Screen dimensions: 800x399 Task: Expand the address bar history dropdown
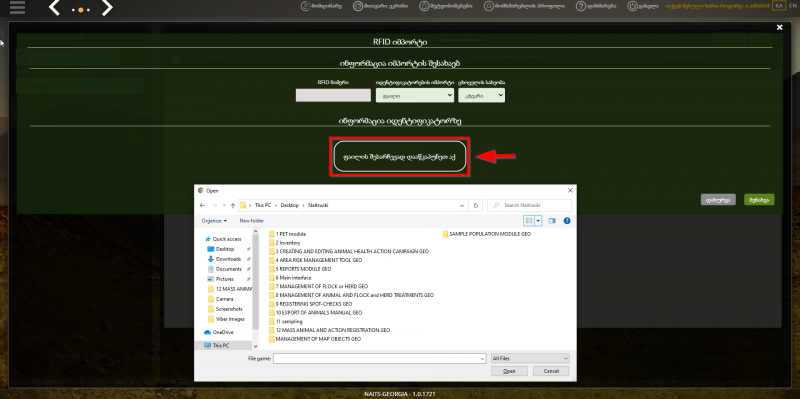[462, 205]
